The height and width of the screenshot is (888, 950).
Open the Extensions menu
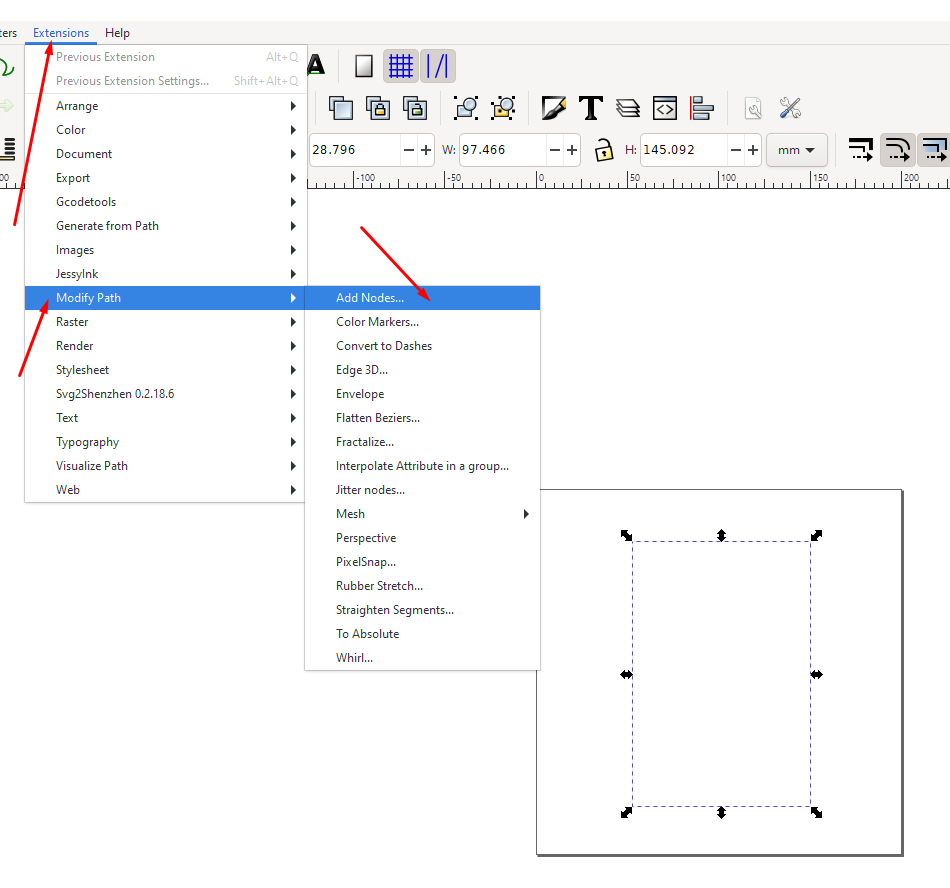[x=61, y=33]
